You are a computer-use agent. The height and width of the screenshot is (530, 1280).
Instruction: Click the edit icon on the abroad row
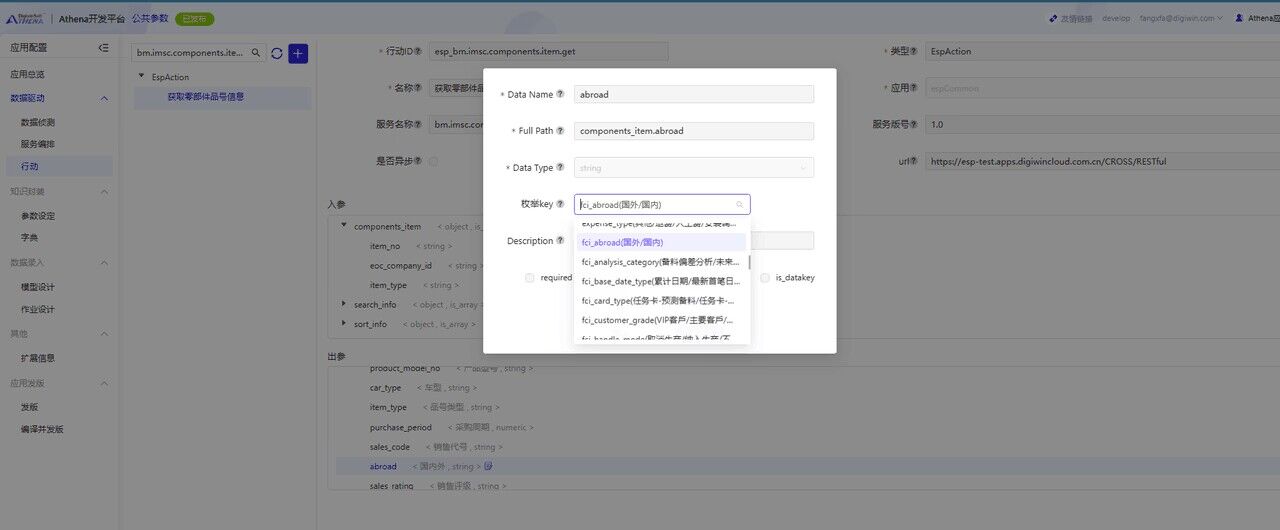(x=488, y=467)
